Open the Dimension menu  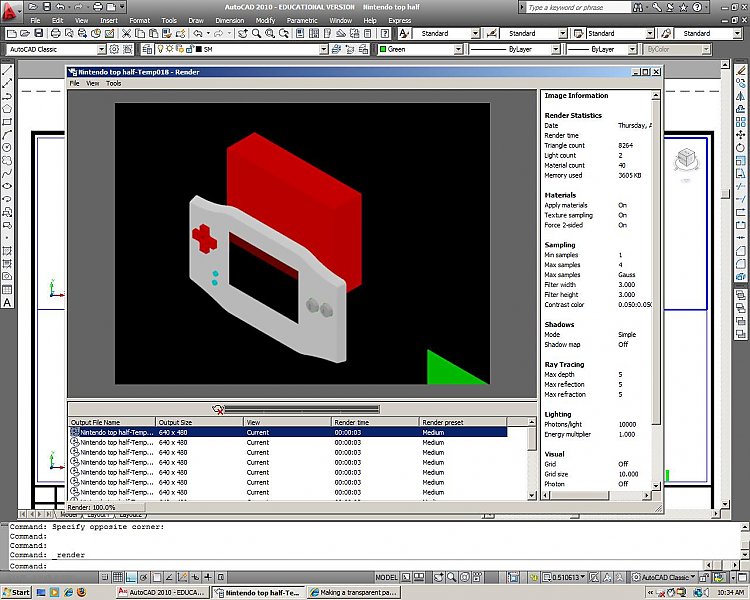(x=230, y=21)
